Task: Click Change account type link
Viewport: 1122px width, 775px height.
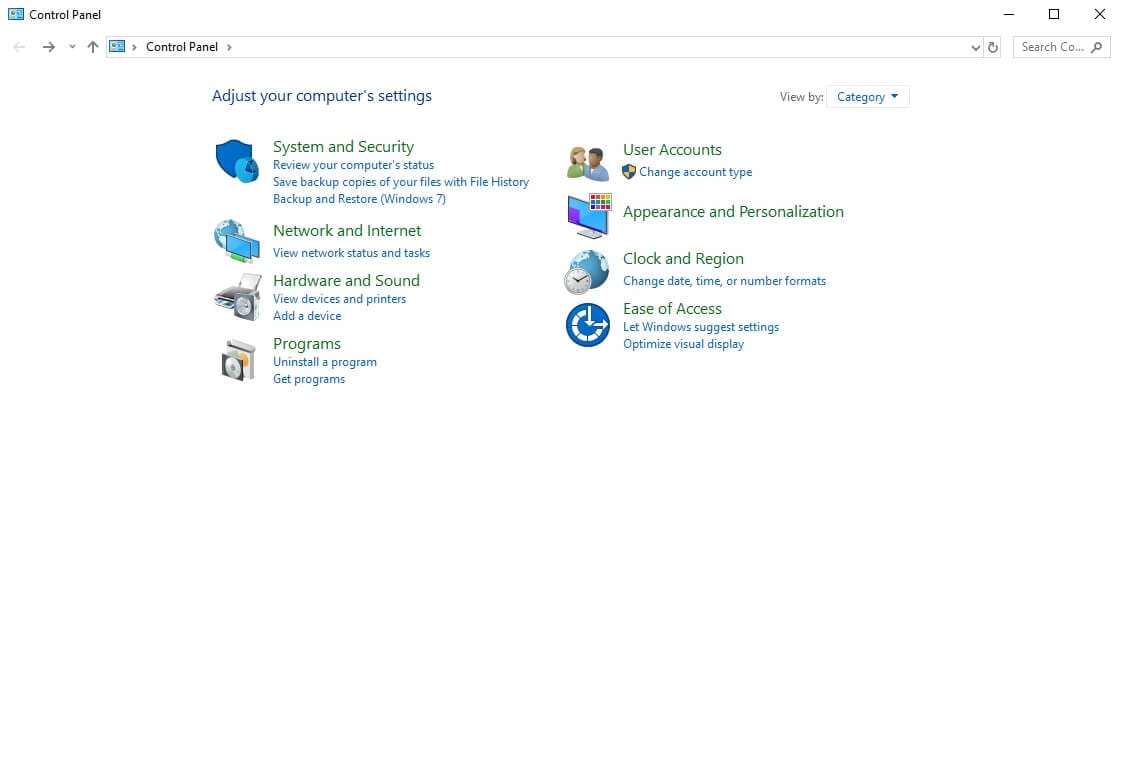Action: [x=696, y=172]
